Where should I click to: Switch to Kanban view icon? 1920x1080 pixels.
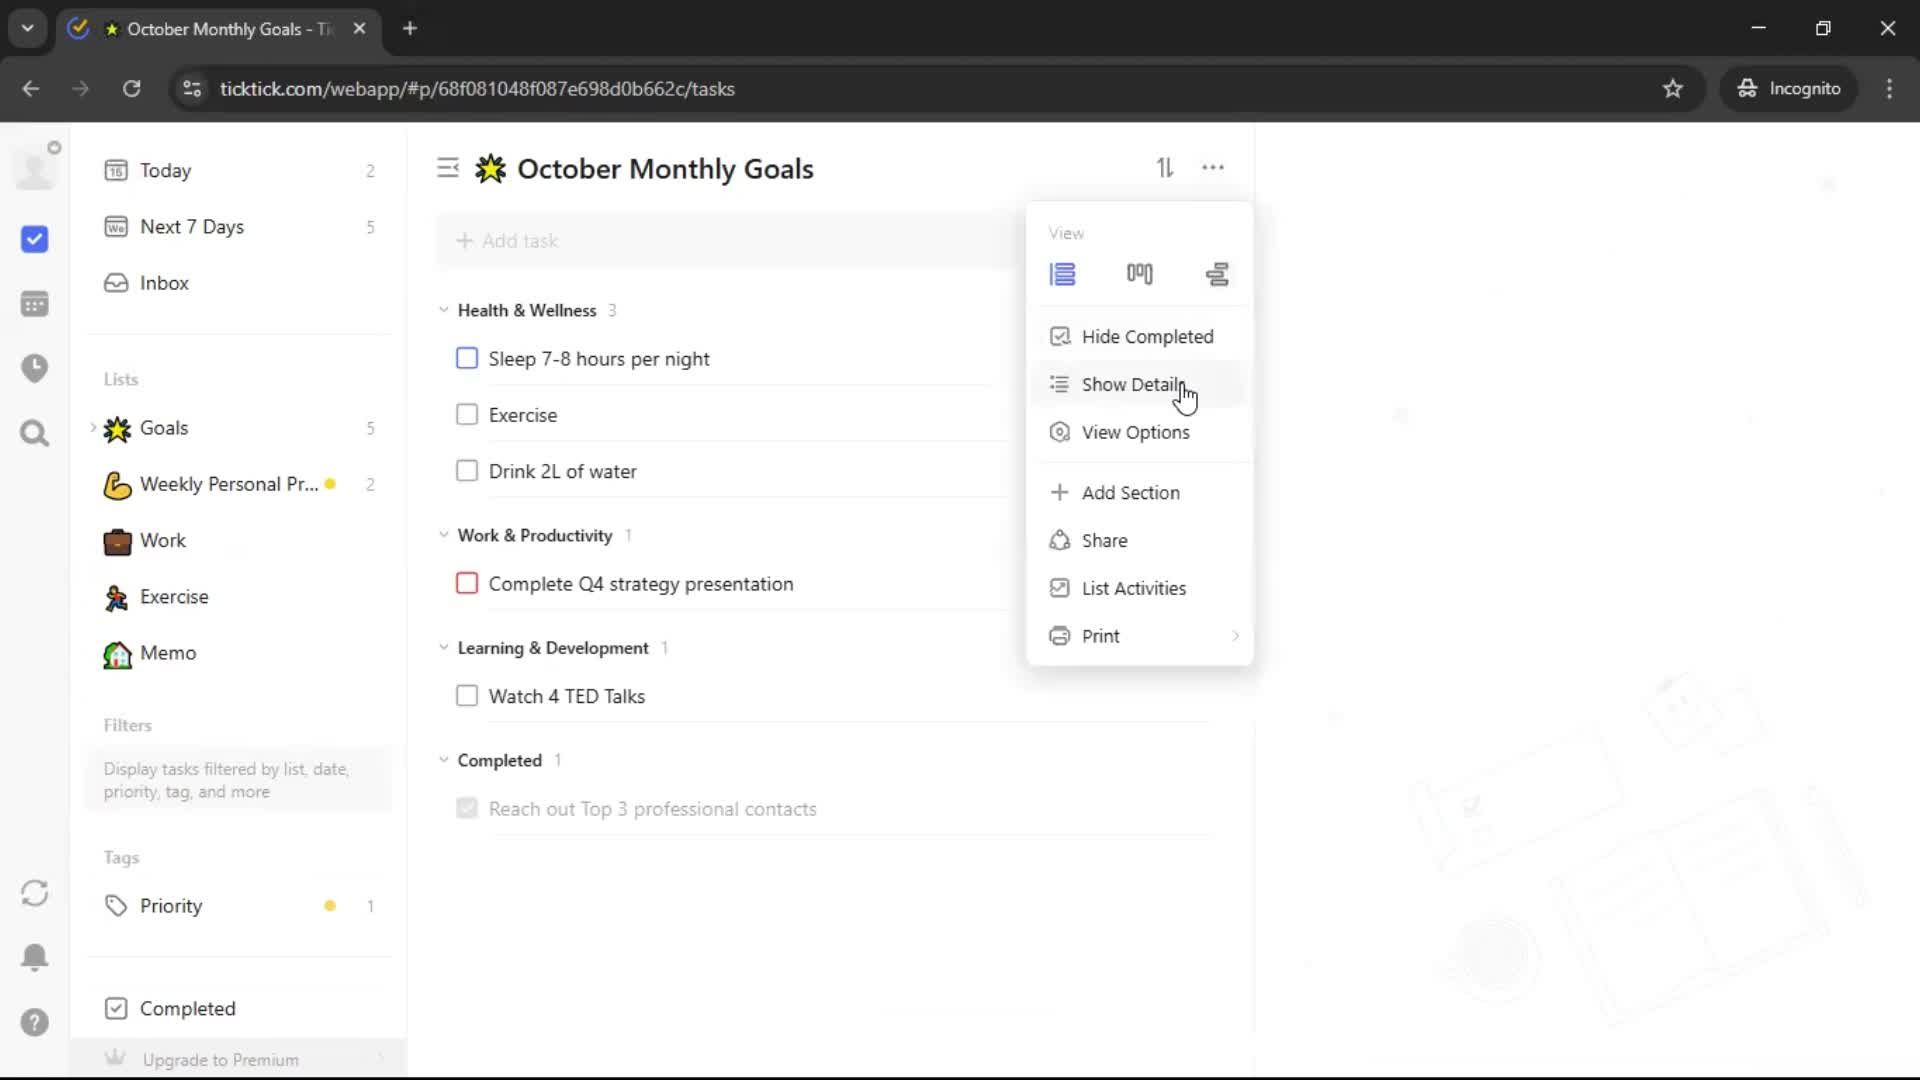pyautogui.click(x=1139, y=274)
